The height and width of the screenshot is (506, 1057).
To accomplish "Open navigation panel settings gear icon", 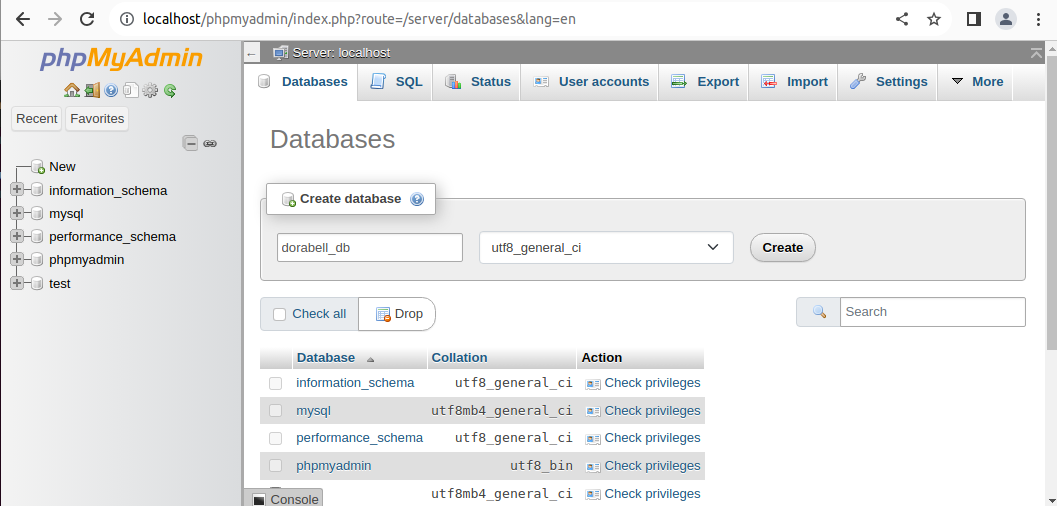I will 150,91.
